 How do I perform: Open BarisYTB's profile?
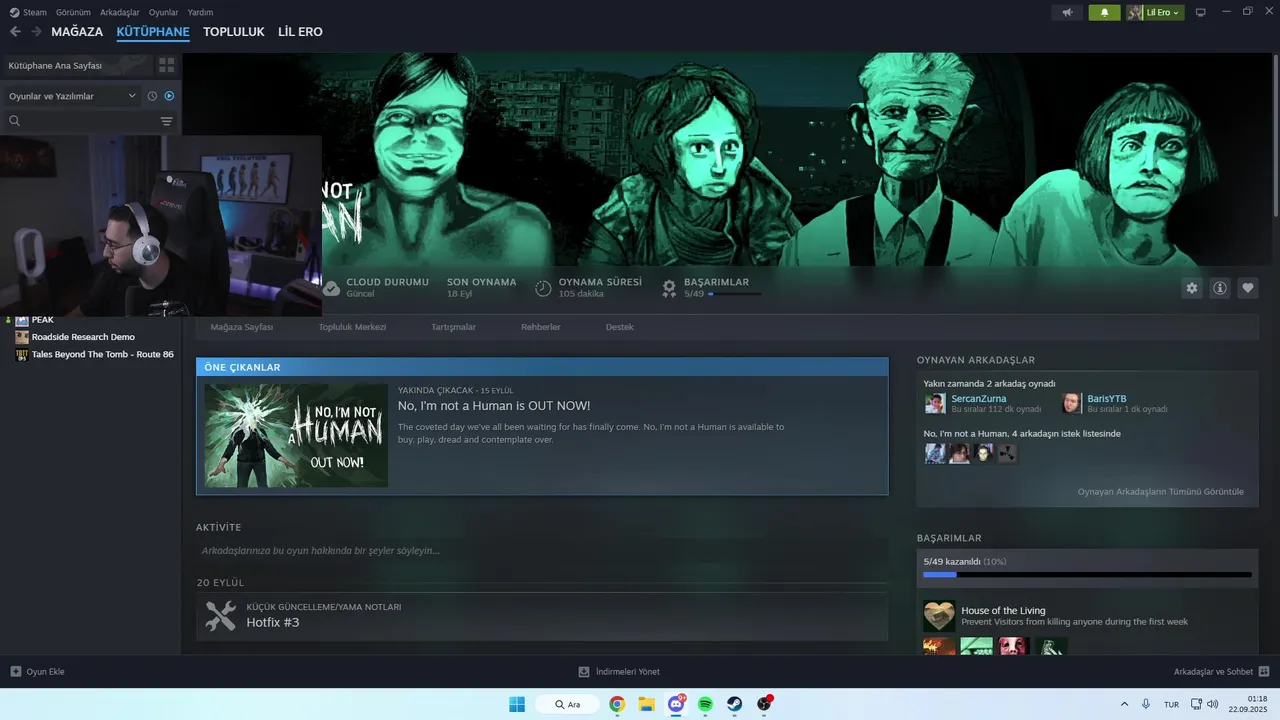click(1107, 399)
